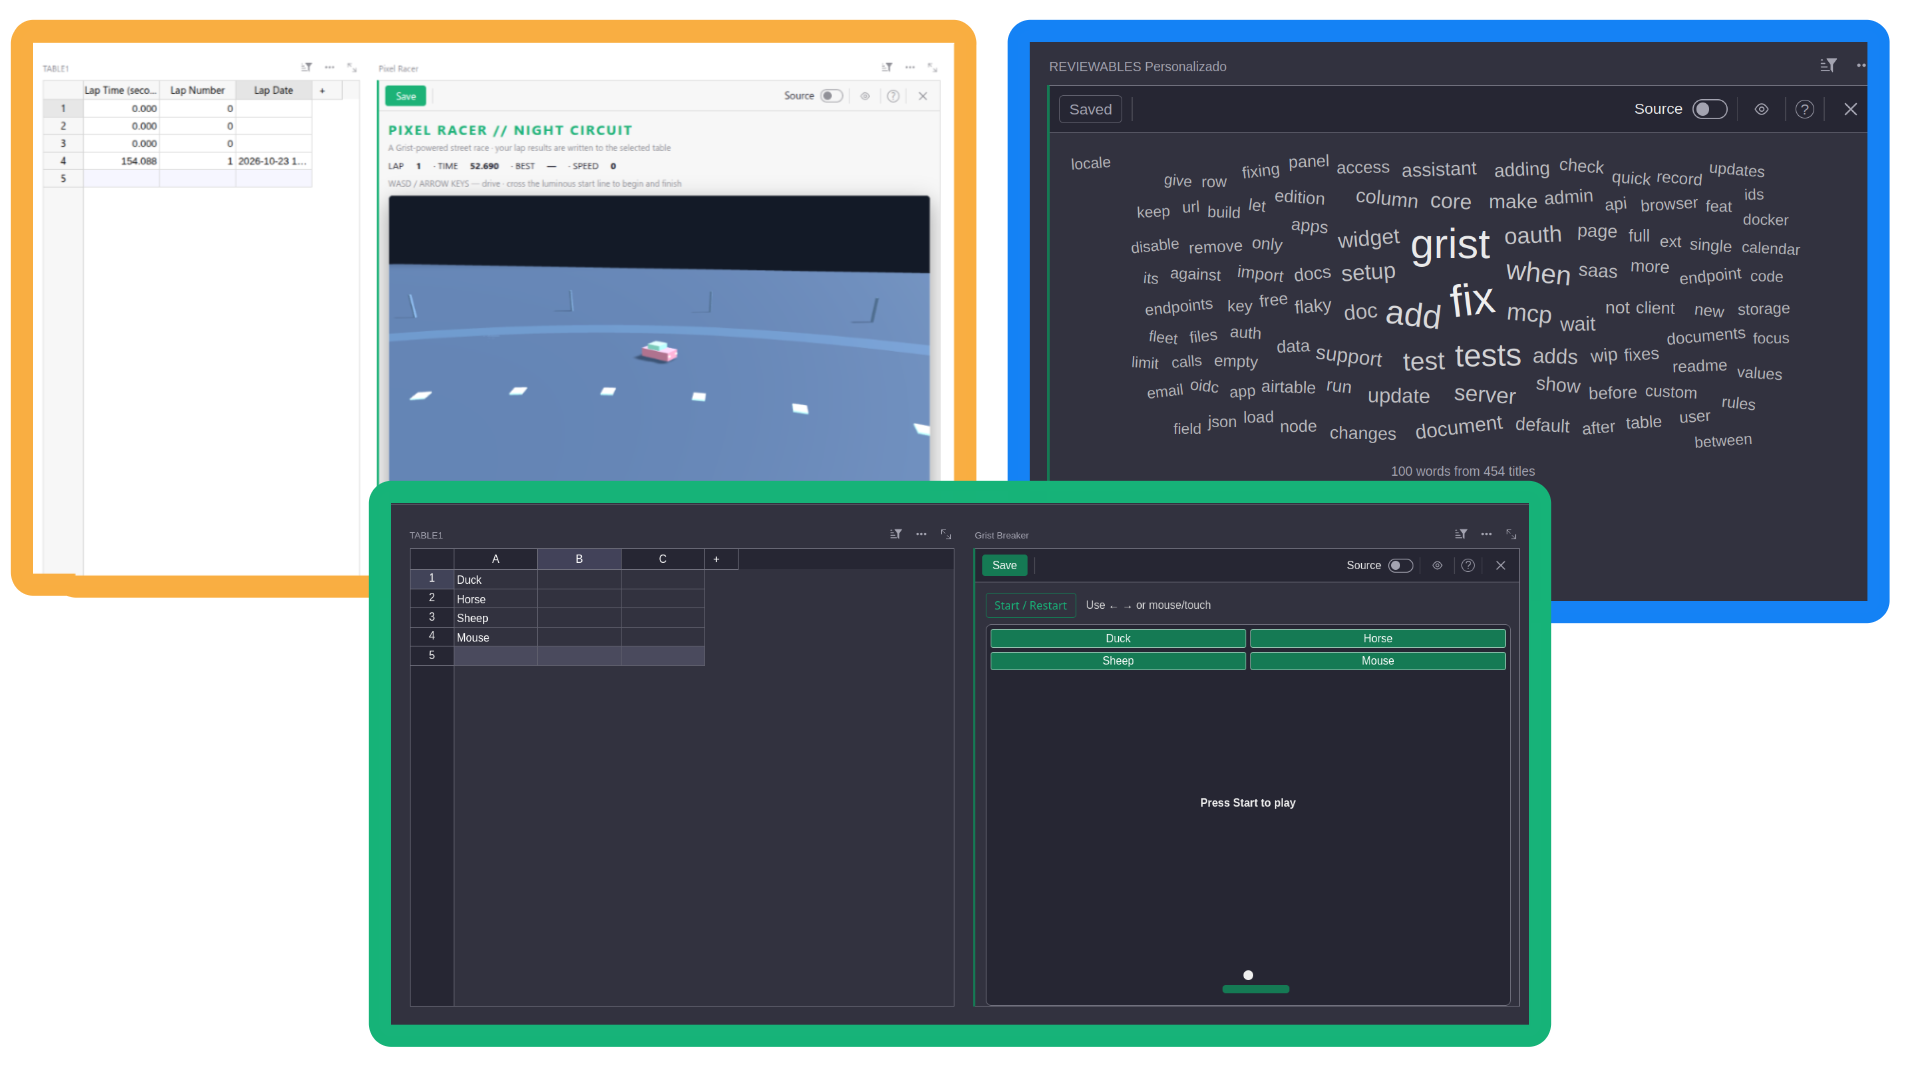Select the Lap Number column header
Viewport: 1920px width, 1080px height.
pos(197,90)
